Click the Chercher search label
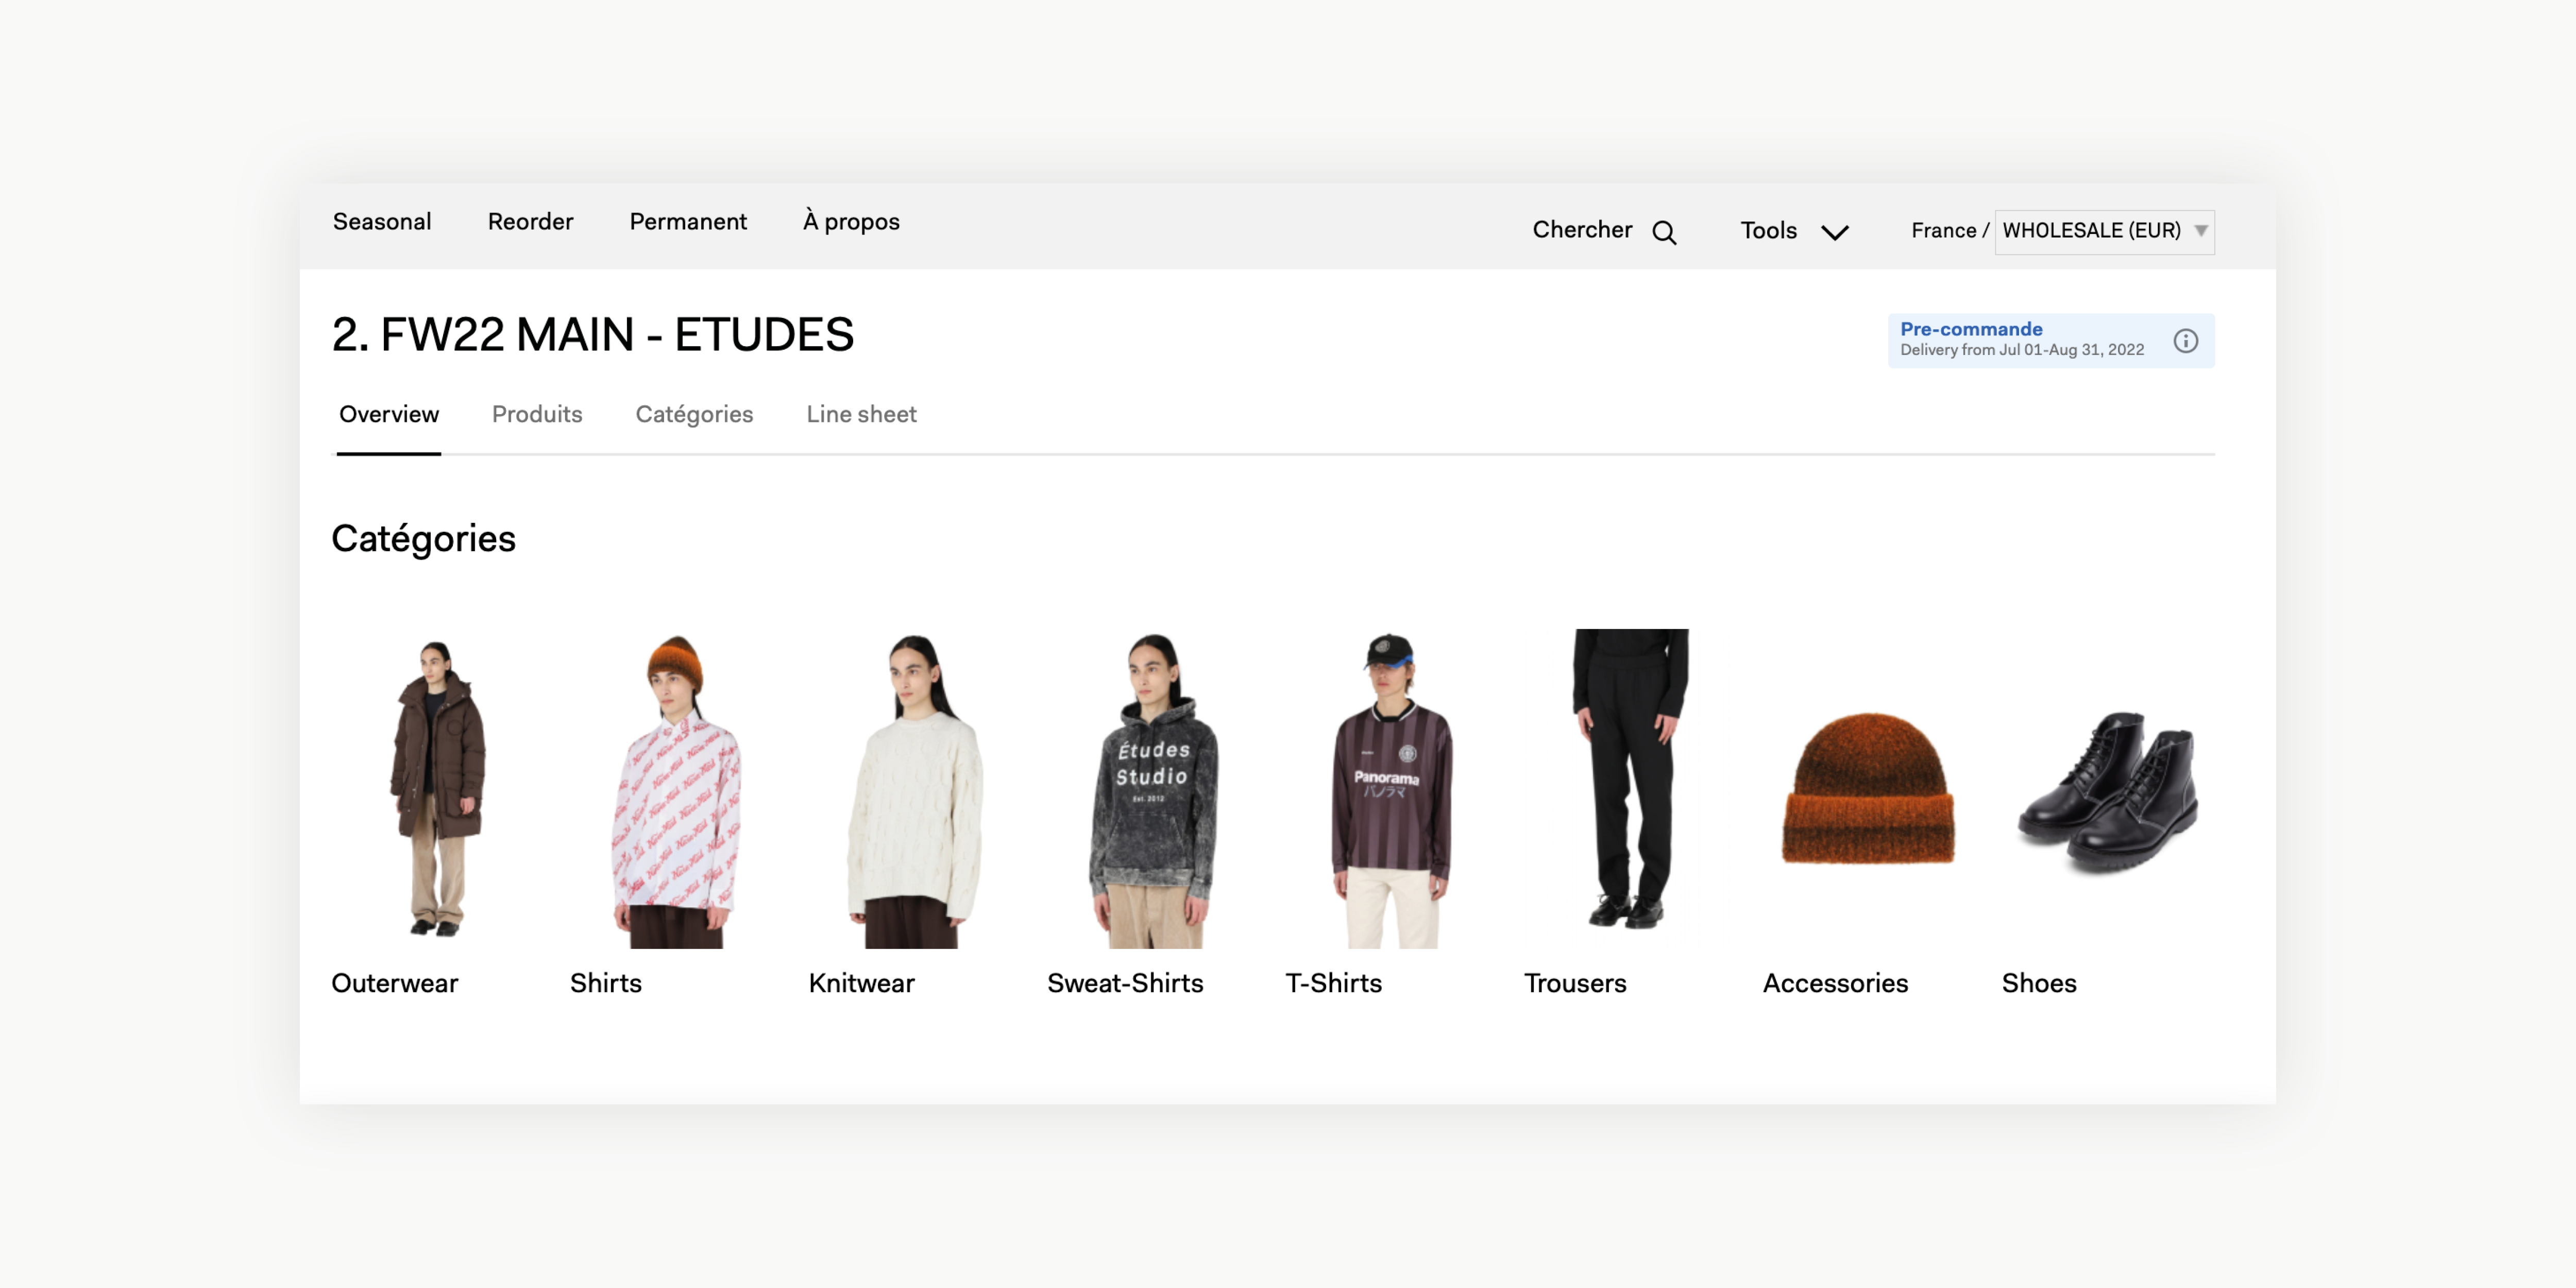 click(1582, 230)
